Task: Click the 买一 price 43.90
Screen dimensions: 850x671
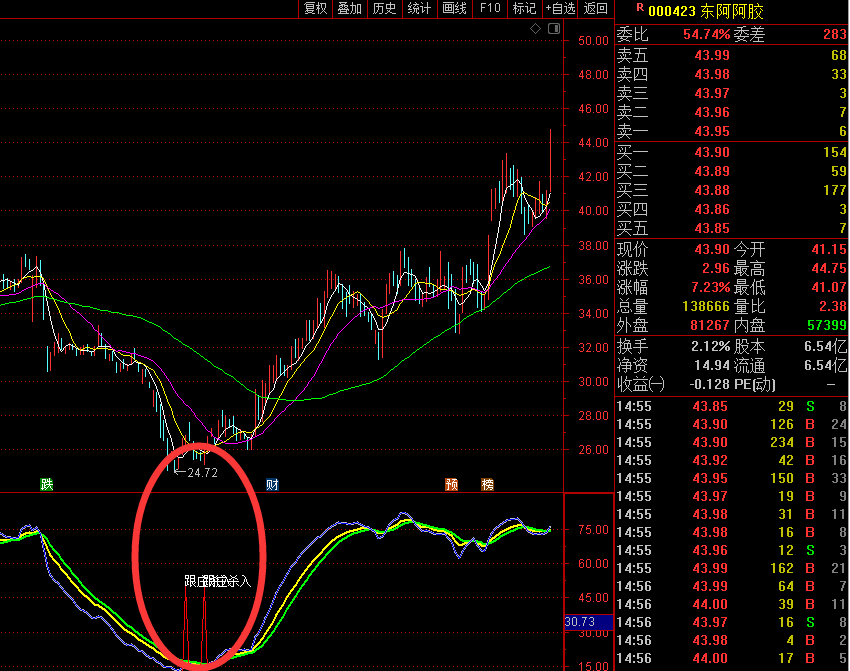Action: pos(712,152)
